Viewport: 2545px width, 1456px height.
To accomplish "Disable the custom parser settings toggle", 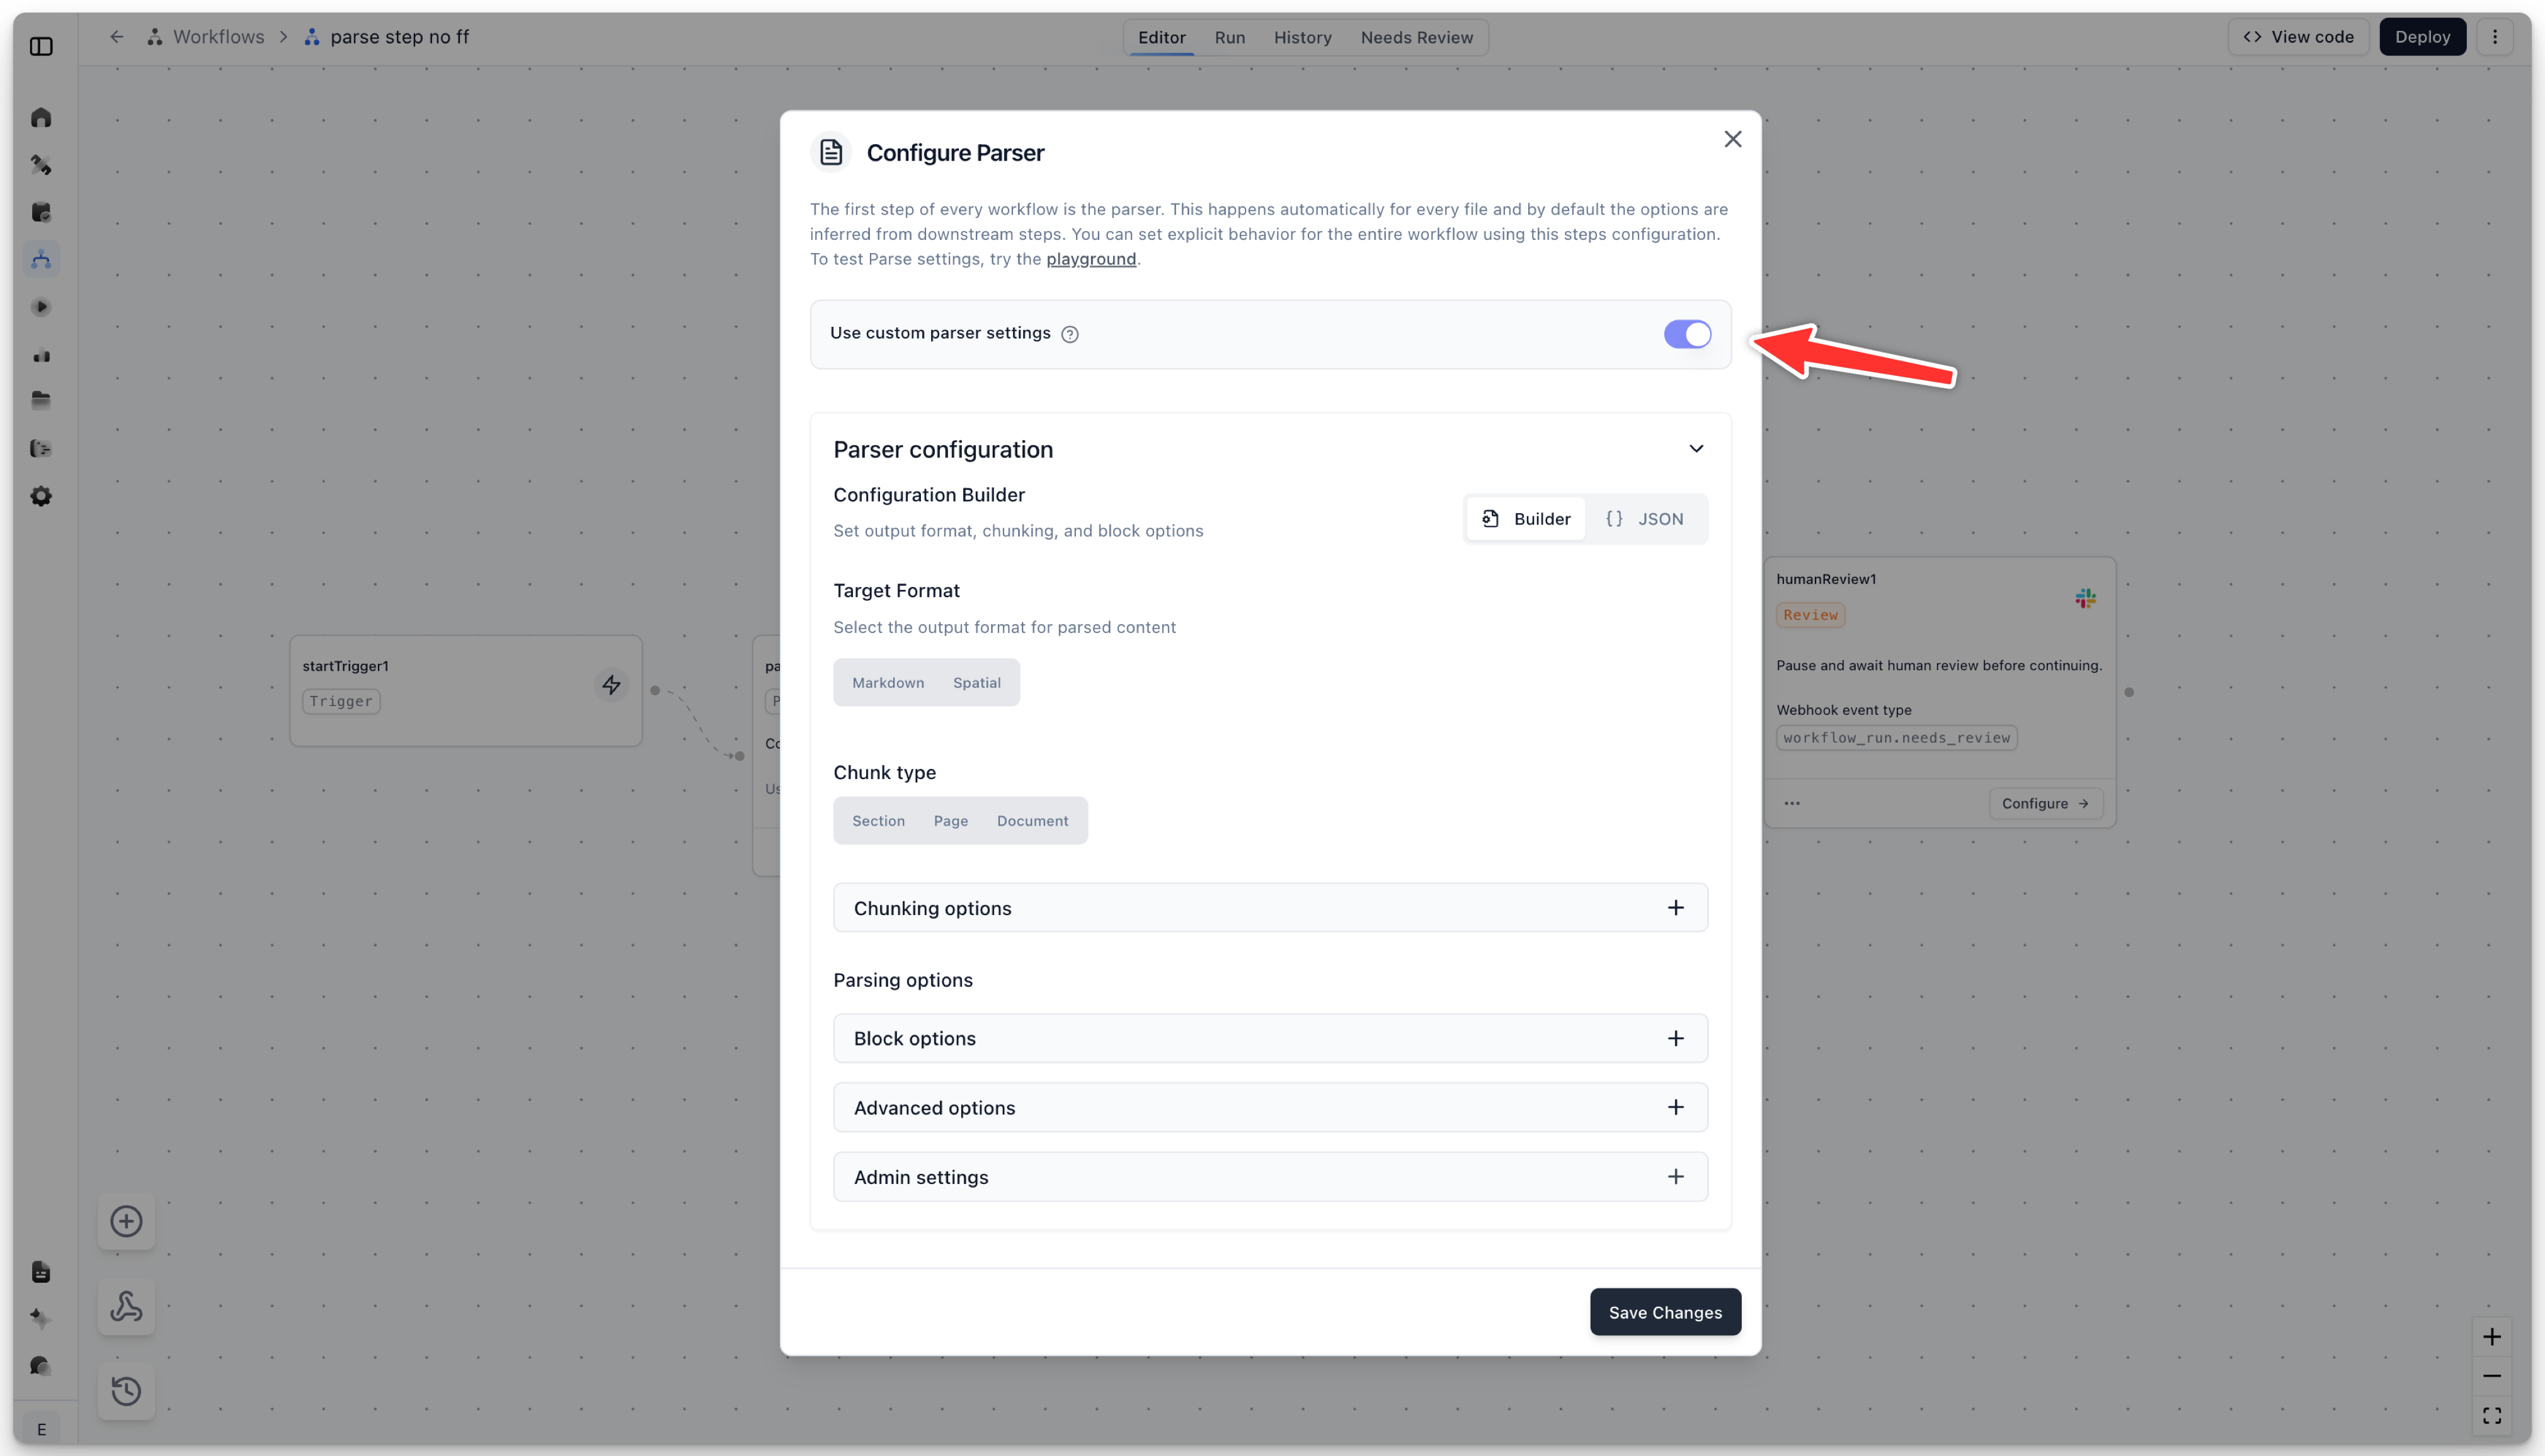I will point(1687,334).
